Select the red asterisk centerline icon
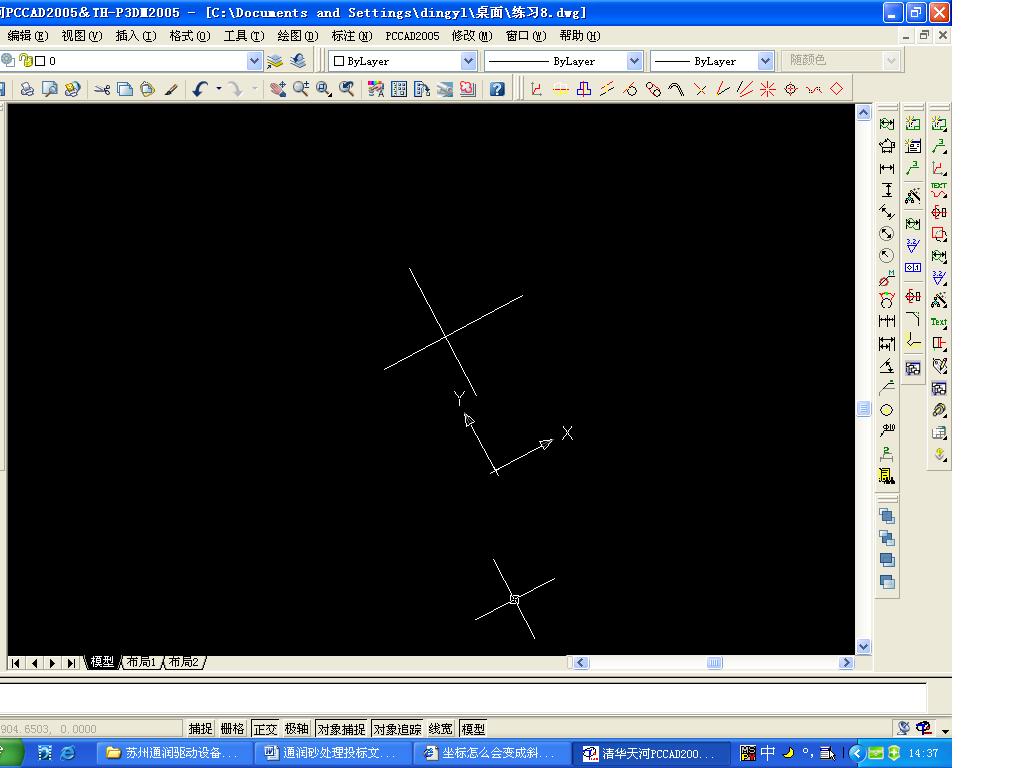This screenshot has height=768, width=1024. point(767,89)
